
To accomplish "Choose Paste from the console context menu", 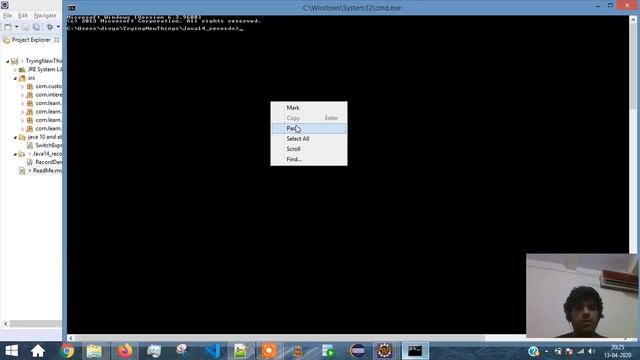I will pyautogui.click(x=309, y=128).
